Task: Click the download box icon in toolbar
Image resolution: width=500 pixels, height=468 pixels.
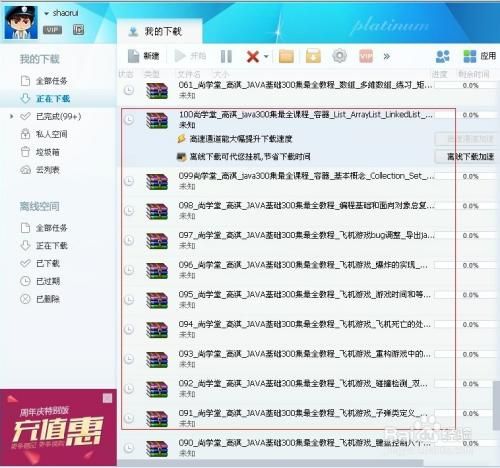Action: pos(313,56)
